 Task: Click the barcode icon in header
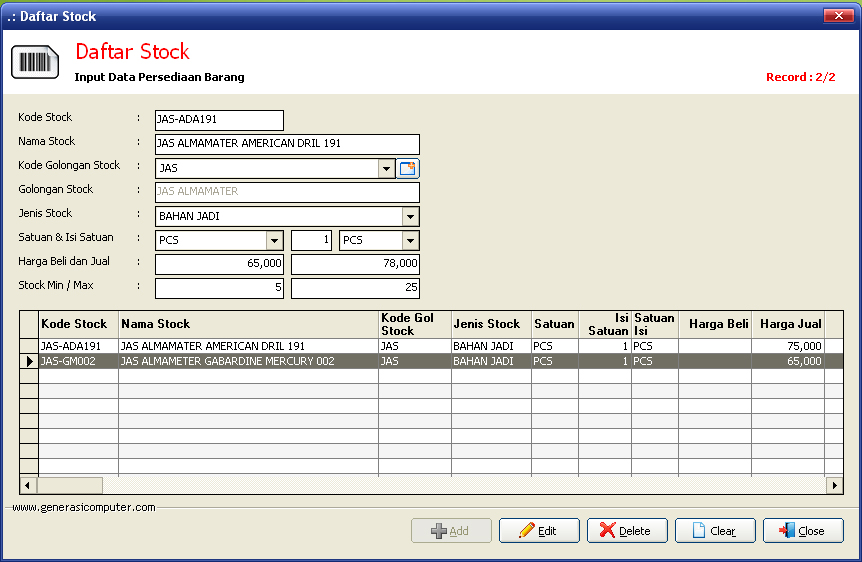35,62
